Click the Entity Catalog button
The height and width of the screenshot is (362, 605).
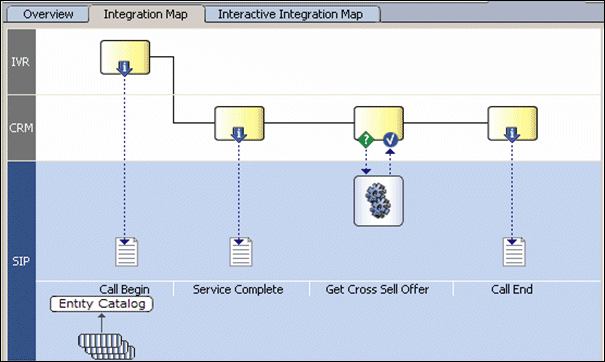point(101,304)
